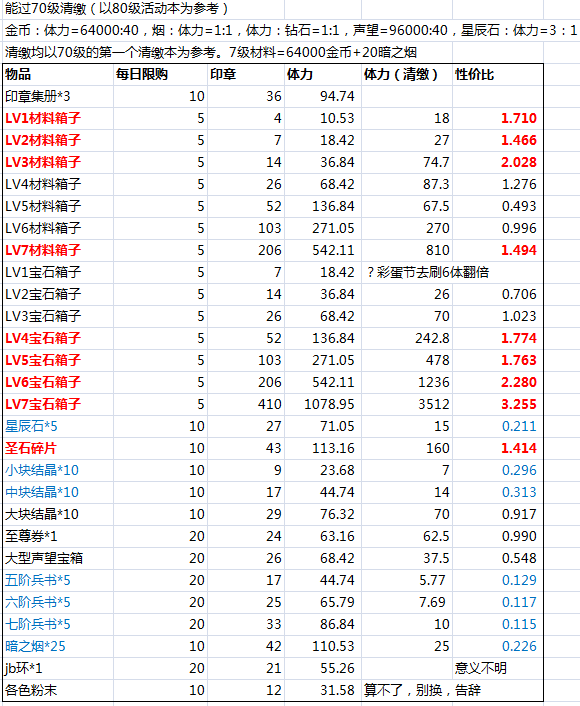Select the 1078.95 stamina value
This screenshot has width=580, height=706.
tap(330, 404)
